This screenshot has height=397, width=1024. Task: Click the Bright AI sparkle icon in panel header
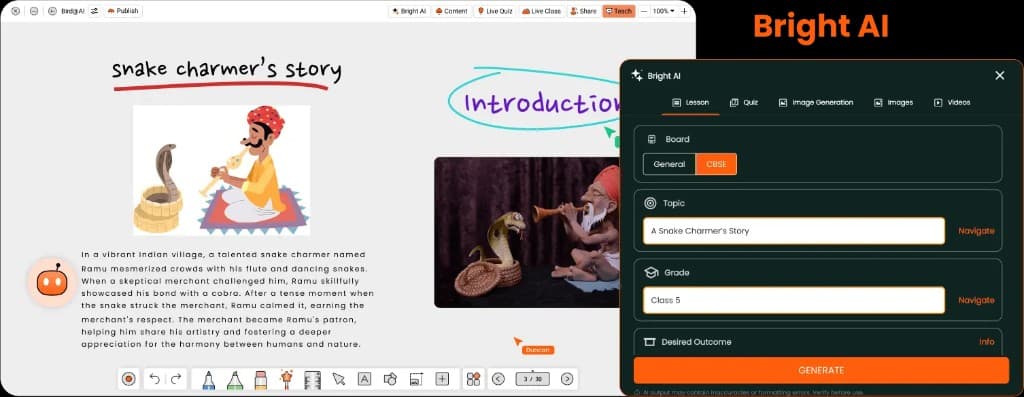pyautogui.click(x=637, y=76)
